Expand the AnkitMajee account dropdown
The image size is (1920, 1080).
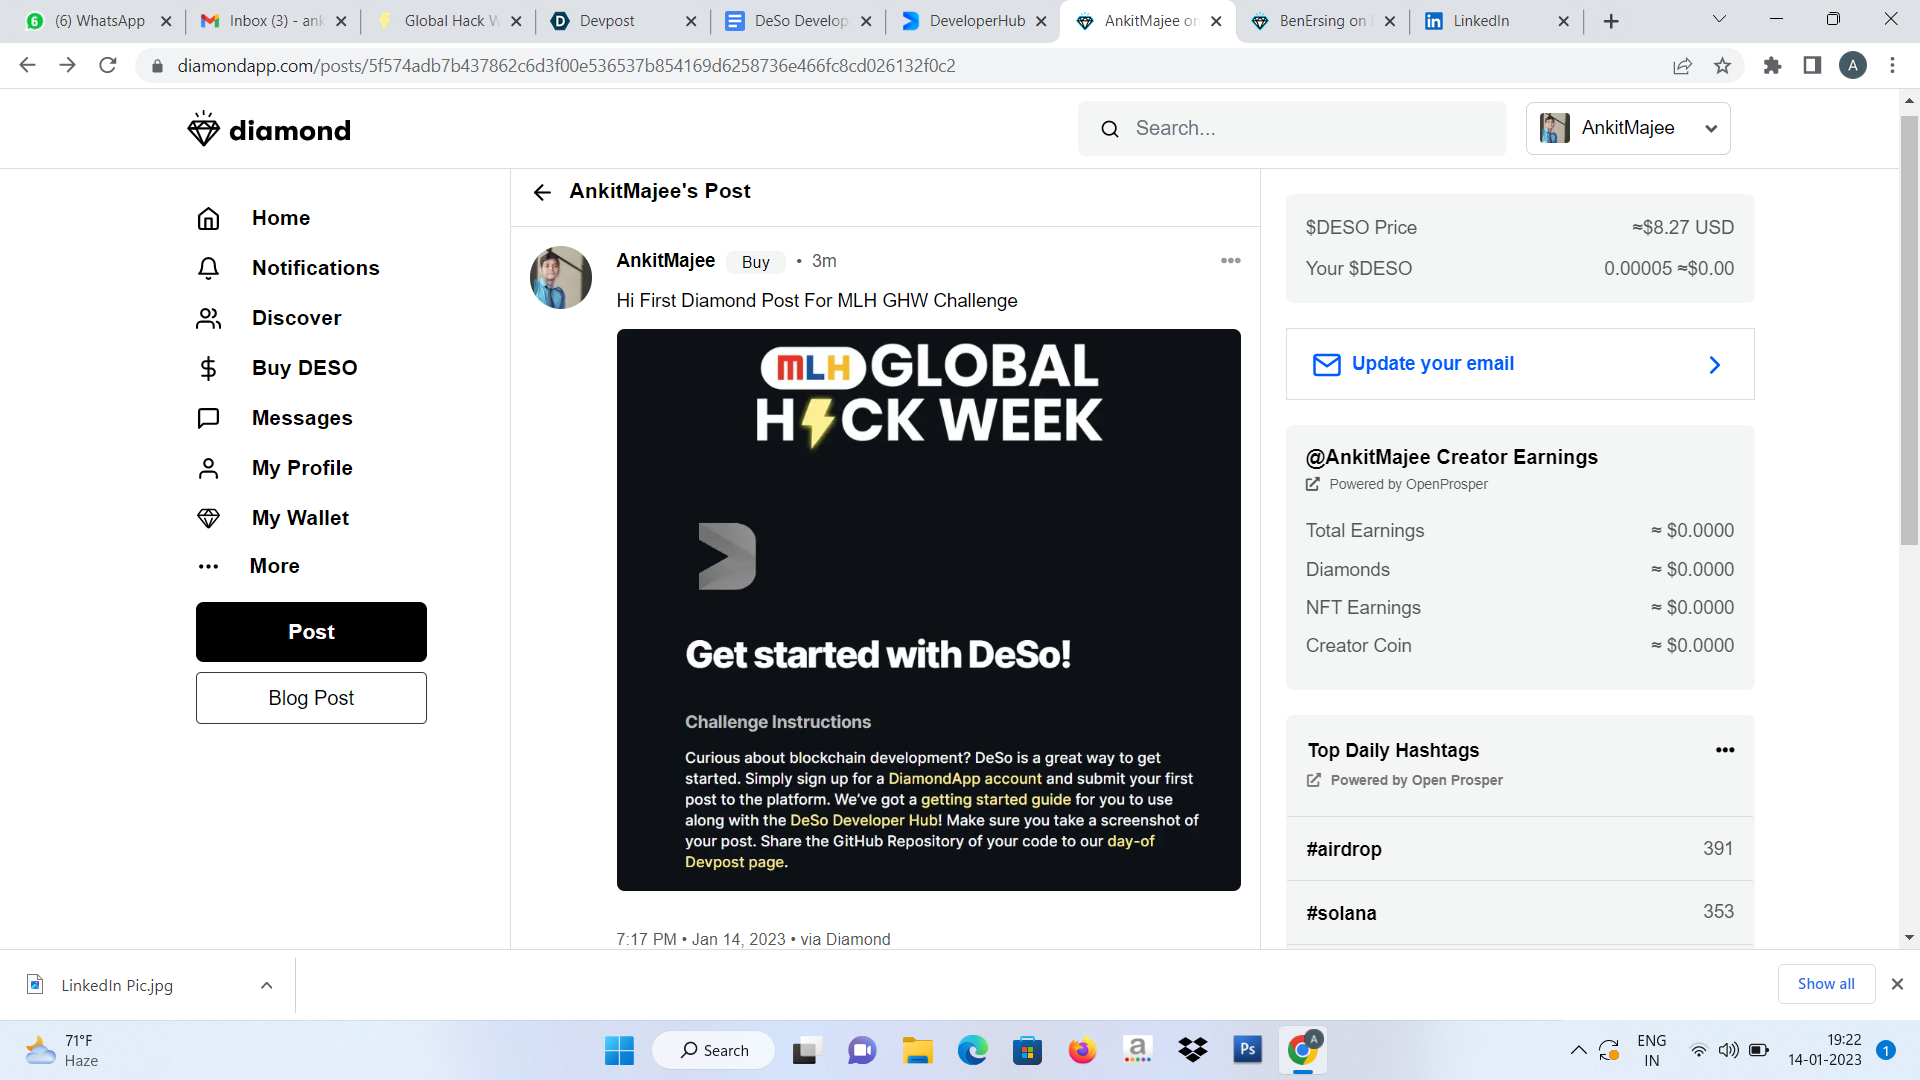[x=1711, y=129]
